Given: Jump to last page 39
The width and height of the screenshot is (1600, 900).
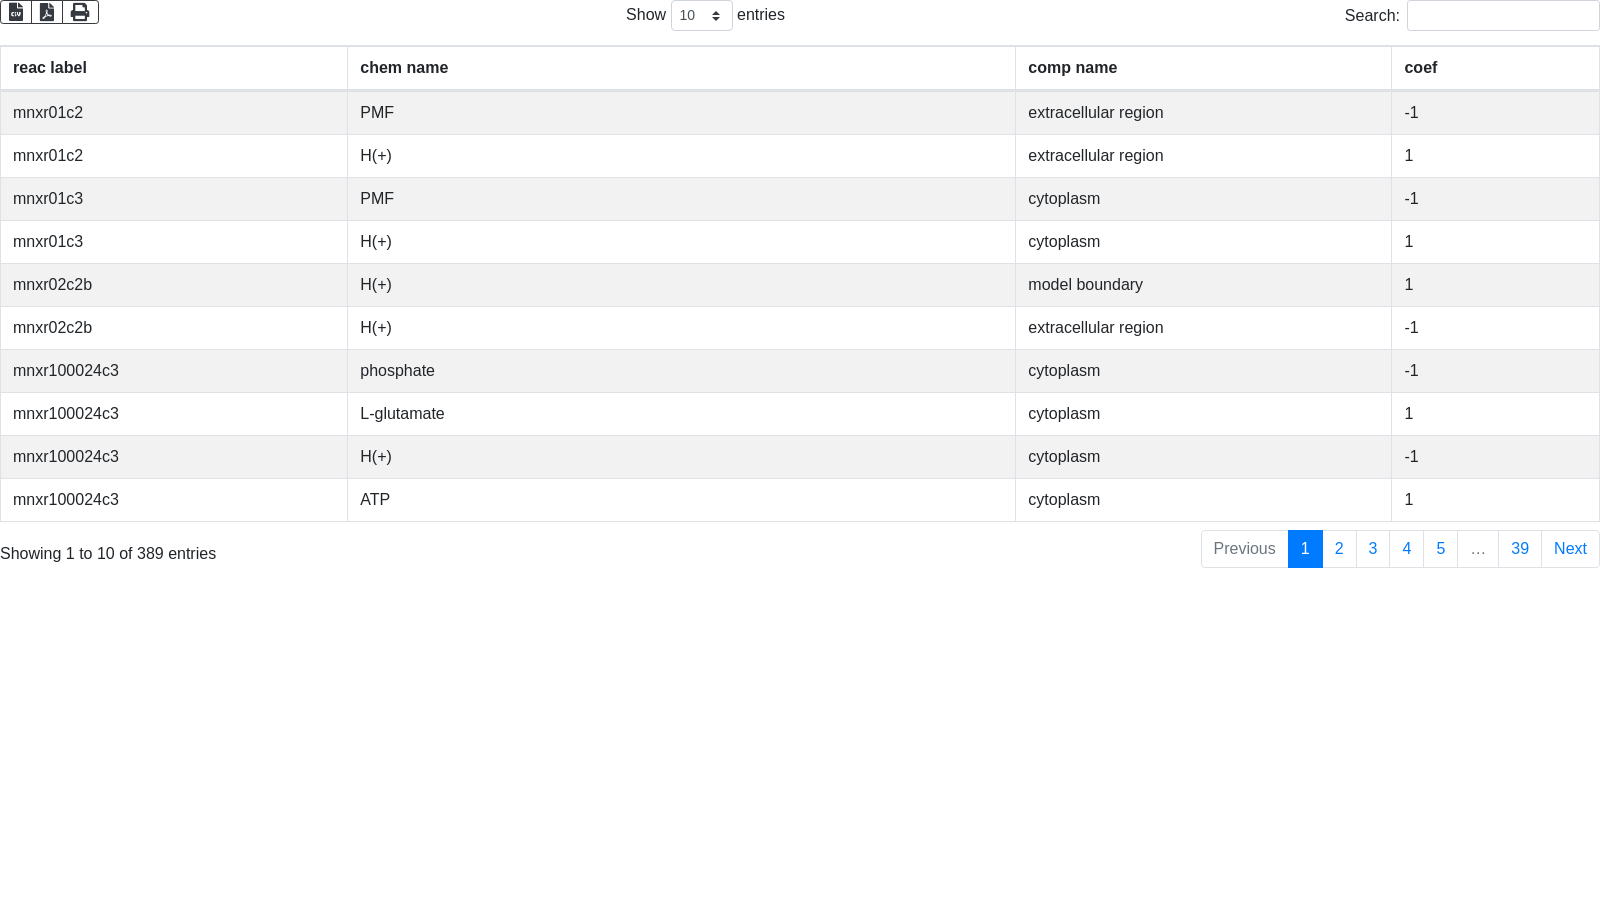Looking at the screenshot, I should coord(1519,549).
